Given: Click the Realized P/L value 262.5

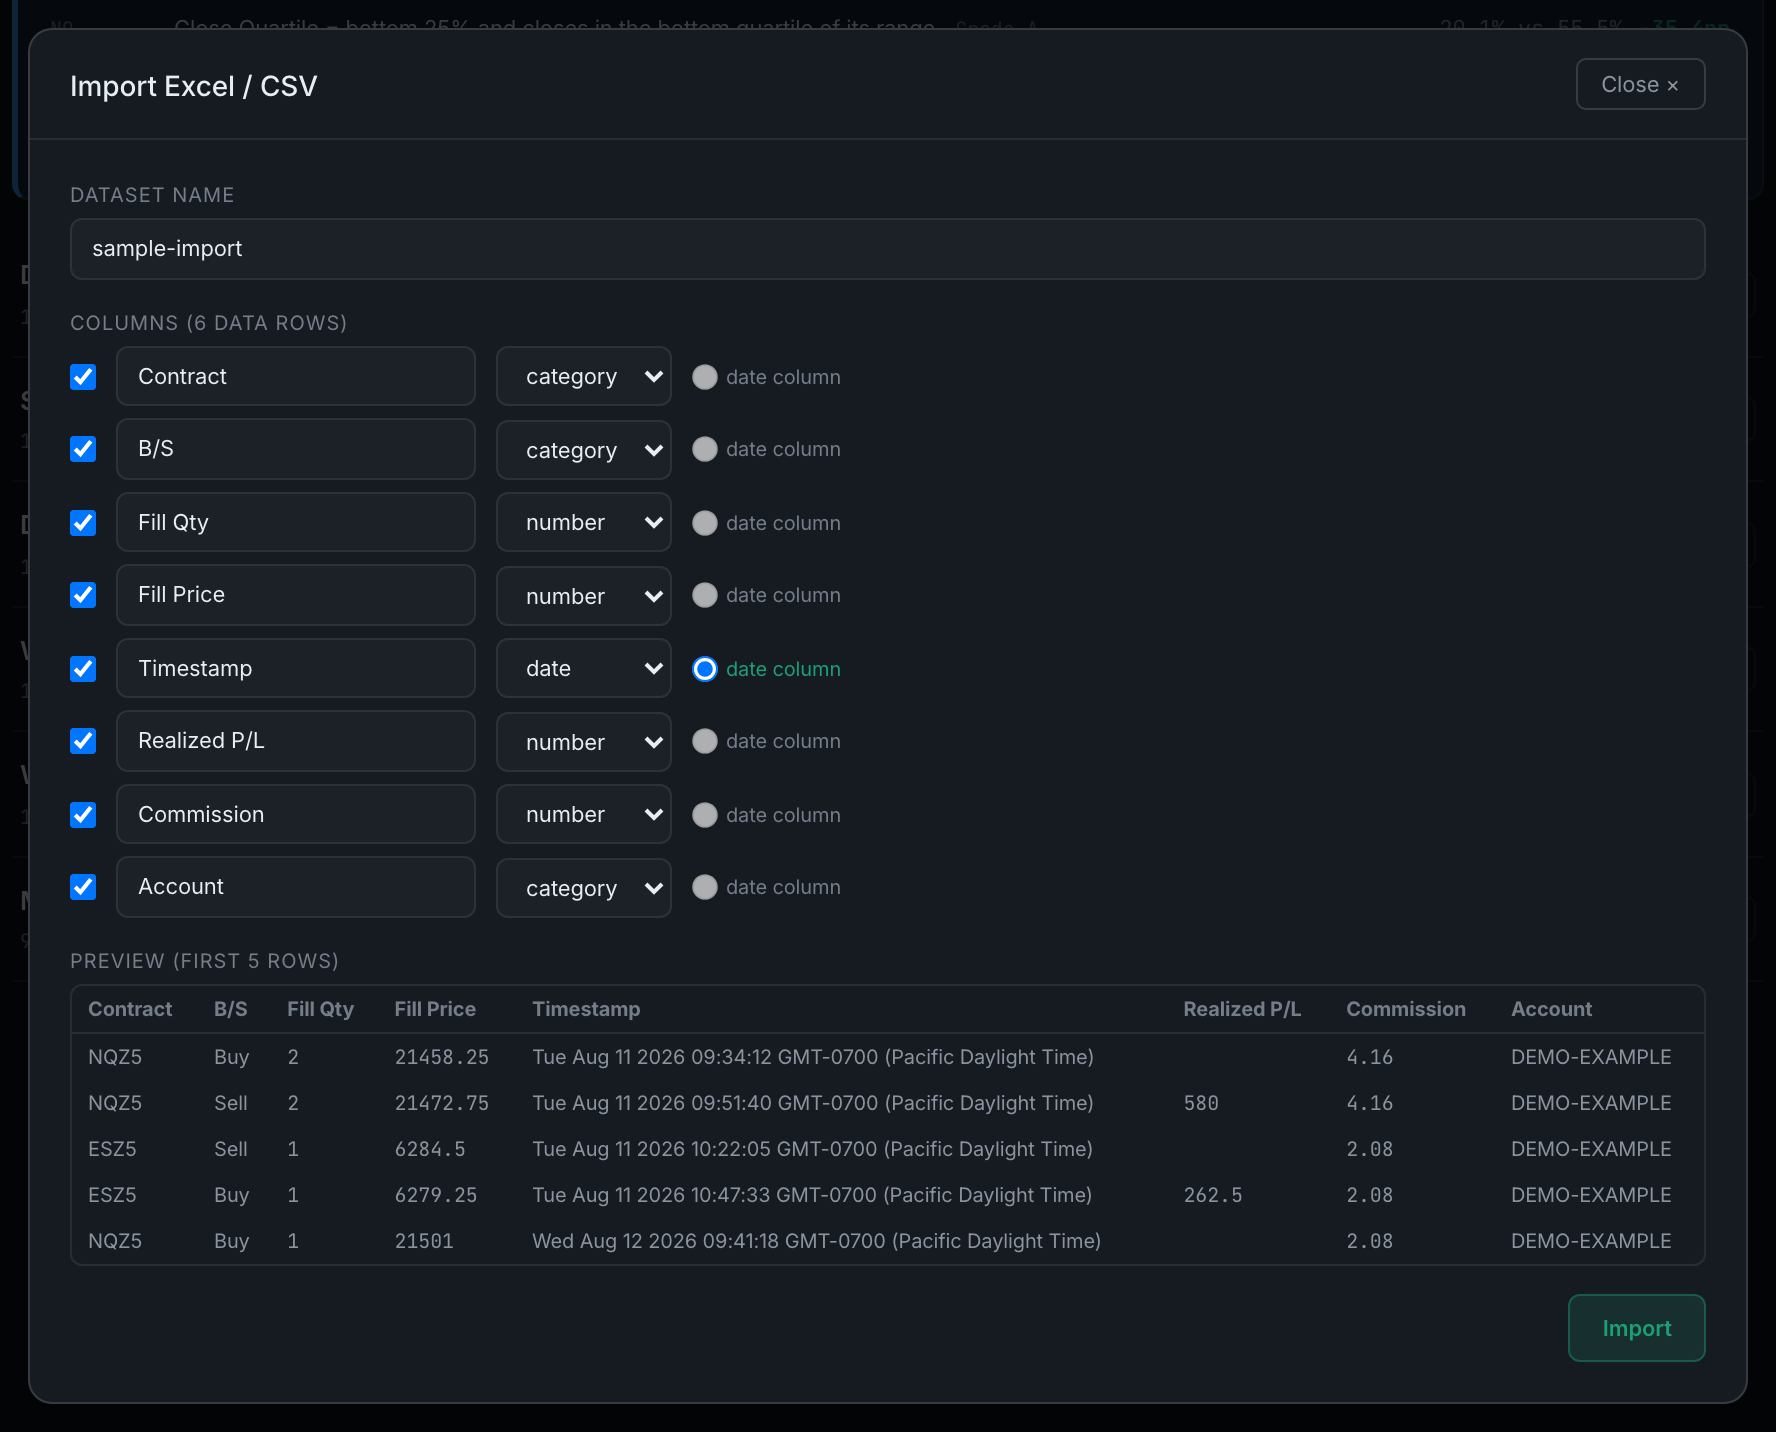Looking at the screenshot, I should 1213,1195.
